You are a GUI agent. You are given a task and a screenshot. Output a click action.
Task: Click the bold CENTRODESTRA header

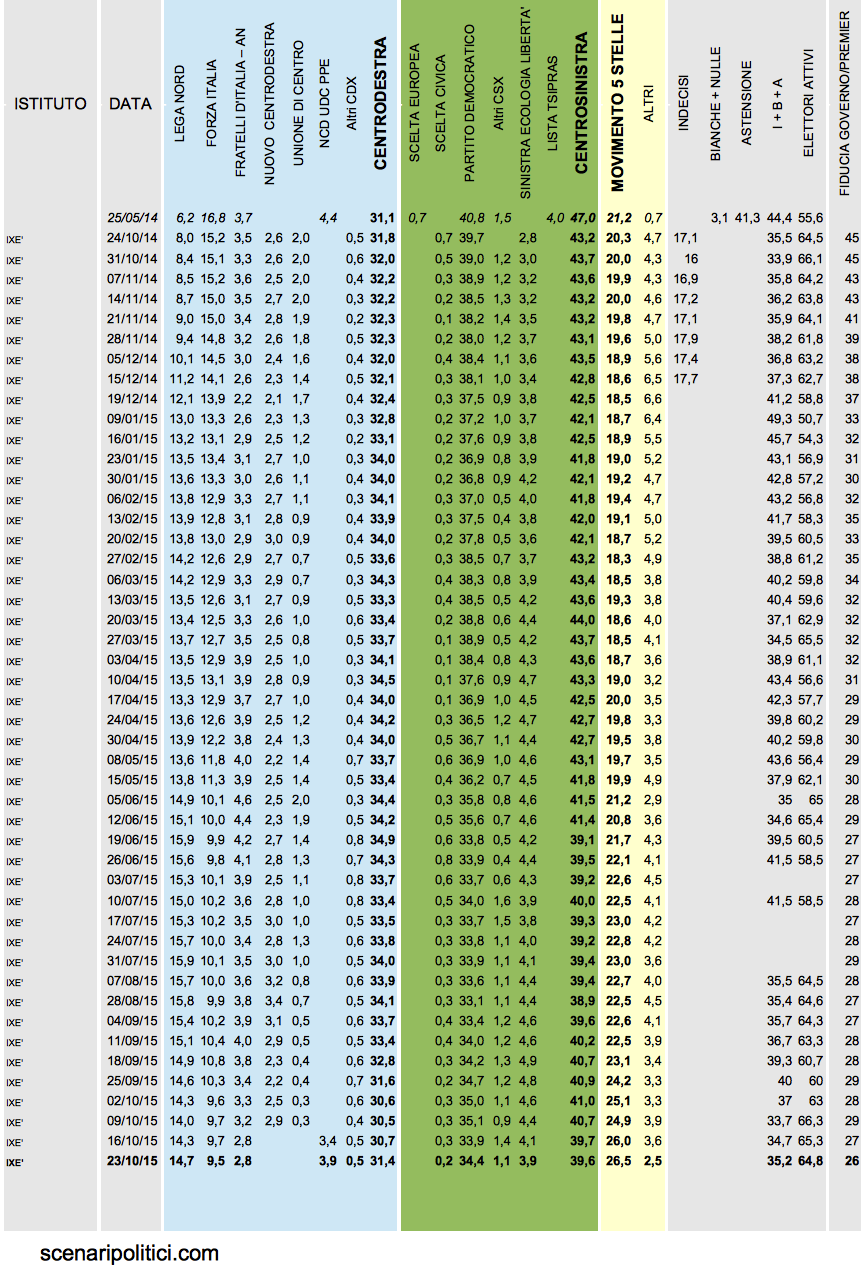click(x=380, y=104)
